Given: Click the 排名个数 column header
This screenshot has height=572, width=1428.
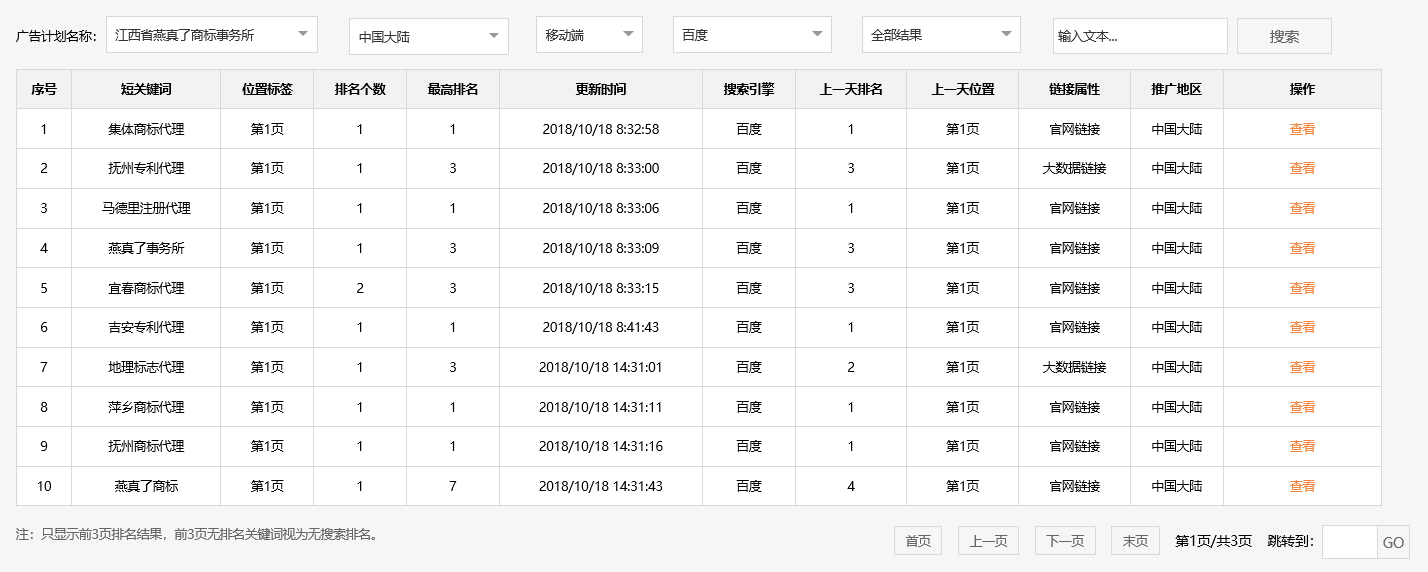Looking at the screenshot, I should (x=360, y=89).
